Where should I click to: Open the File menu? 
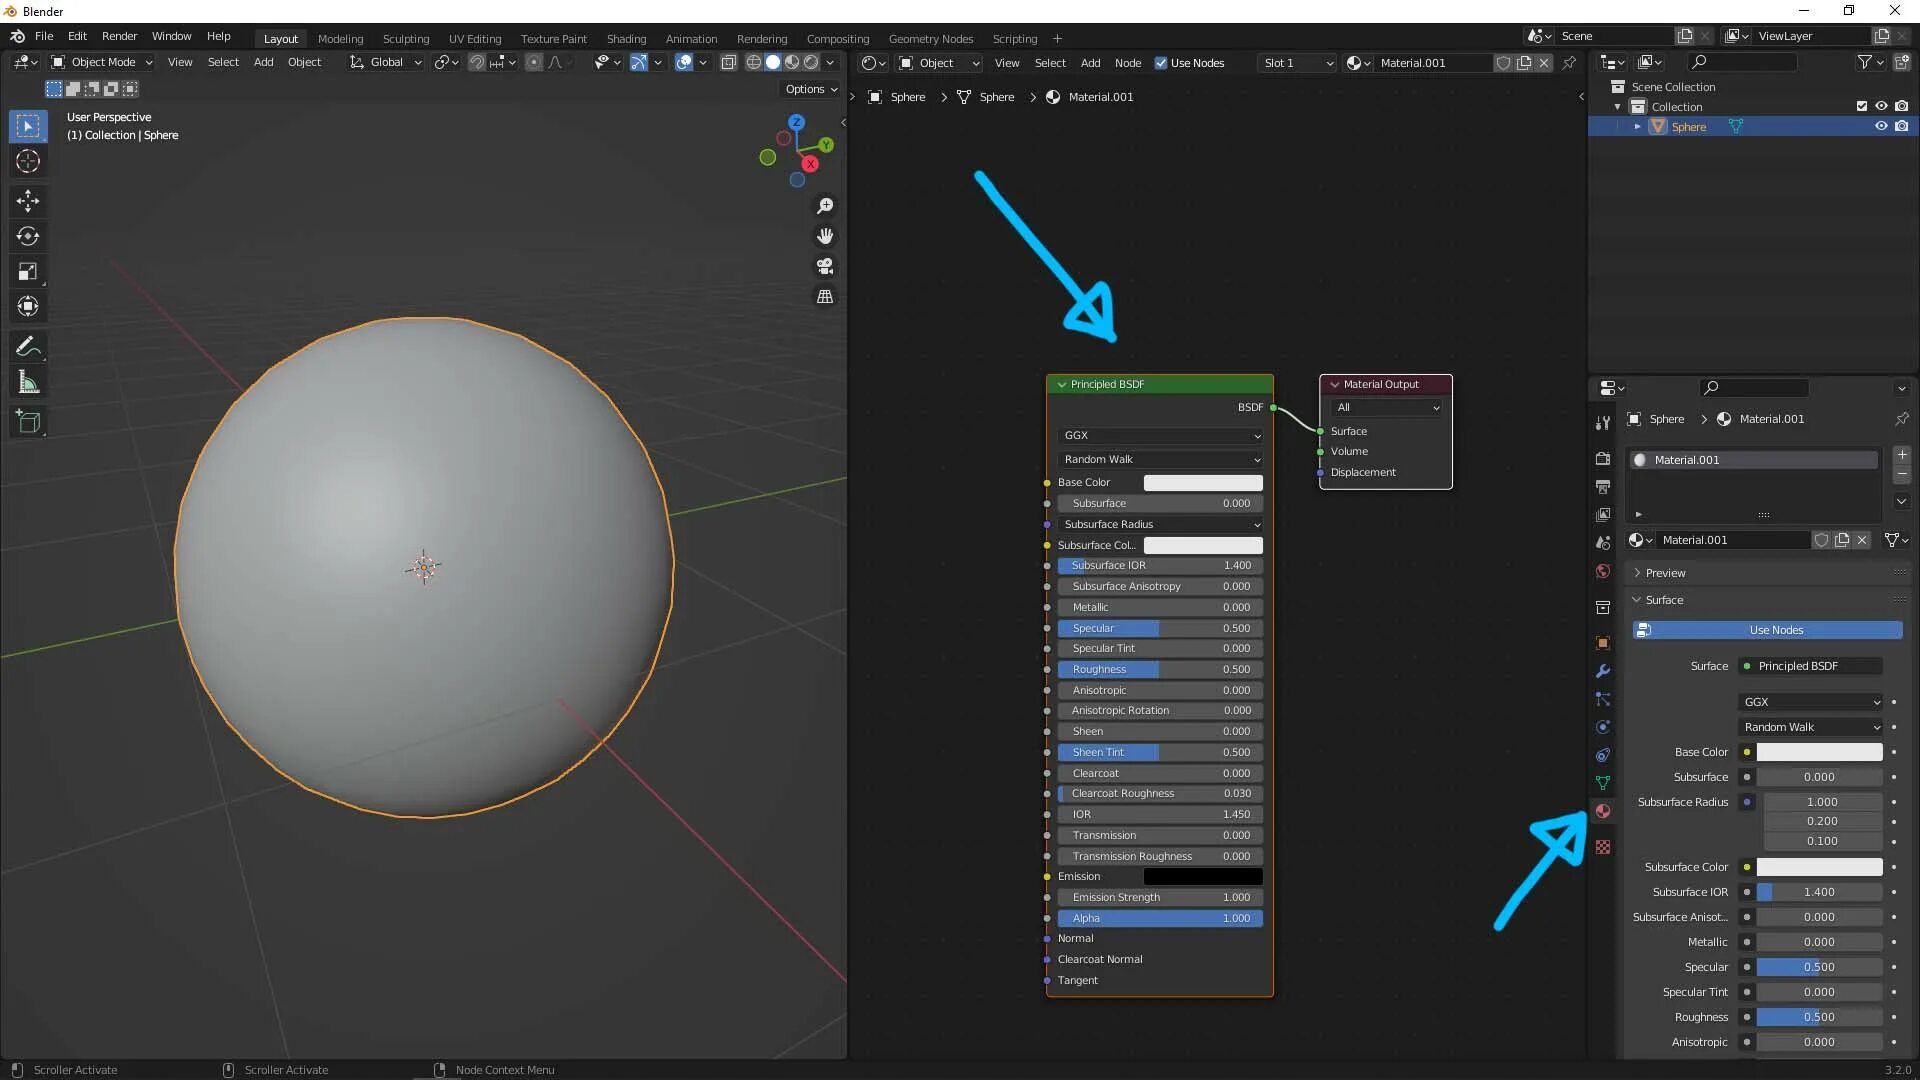(44, 36)
